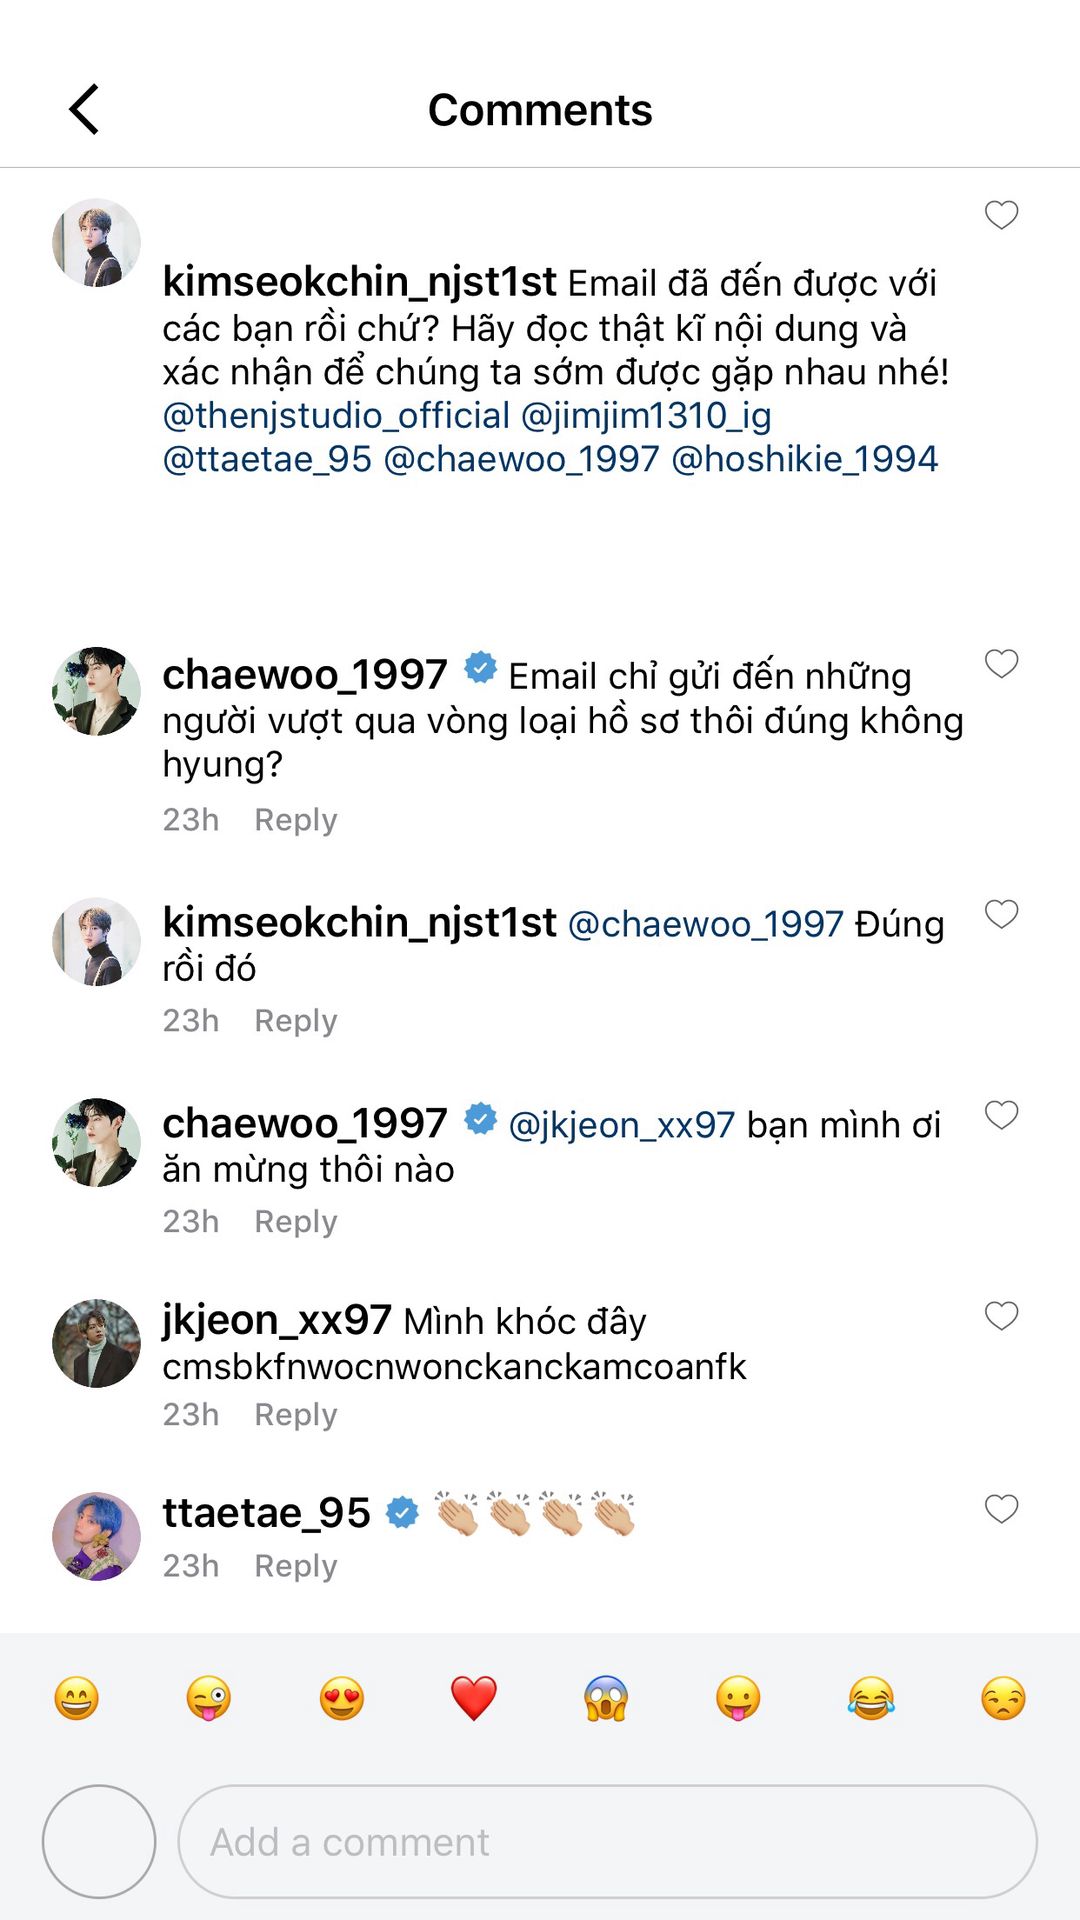Like the top kimseokchin_njst1st email comment
1080x1920 pixels.
pyautogui.click(x=1001, y=215)
